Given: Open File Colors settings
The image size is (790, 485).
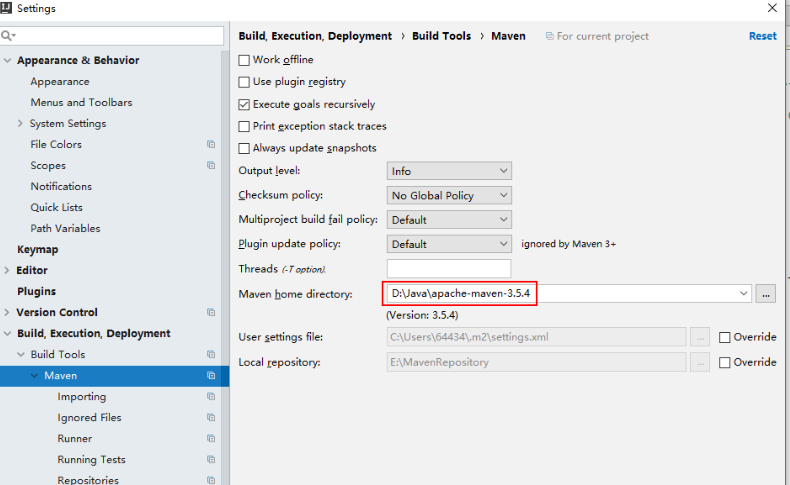Looking at the screenshot, I should [56, 145].
